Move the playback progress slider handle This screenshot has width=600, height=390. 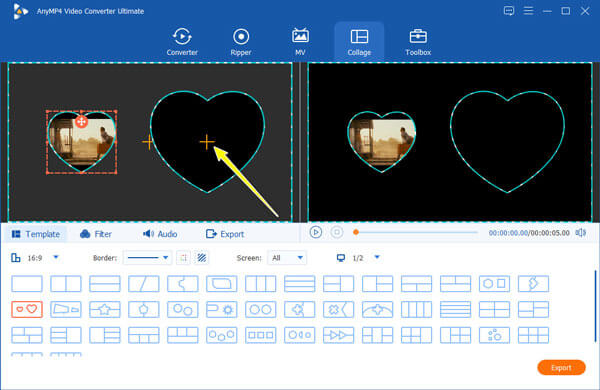coord(356,232)
